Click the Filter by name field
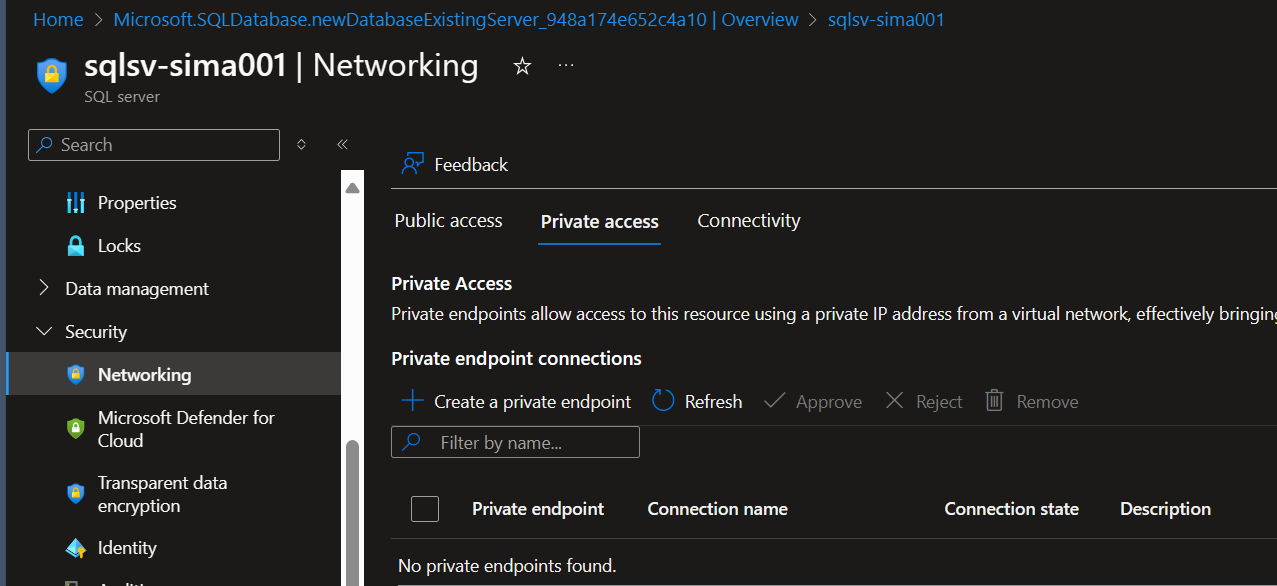The width and height of the screenshot is (1277, 586). pos(530,442)
